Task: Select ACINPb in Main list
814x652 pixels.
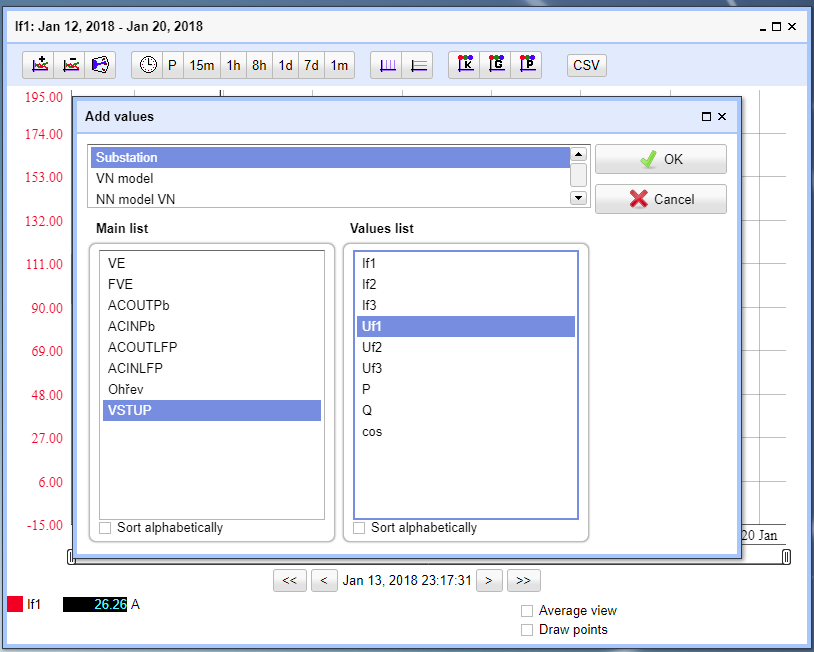Action: point(212,326)
